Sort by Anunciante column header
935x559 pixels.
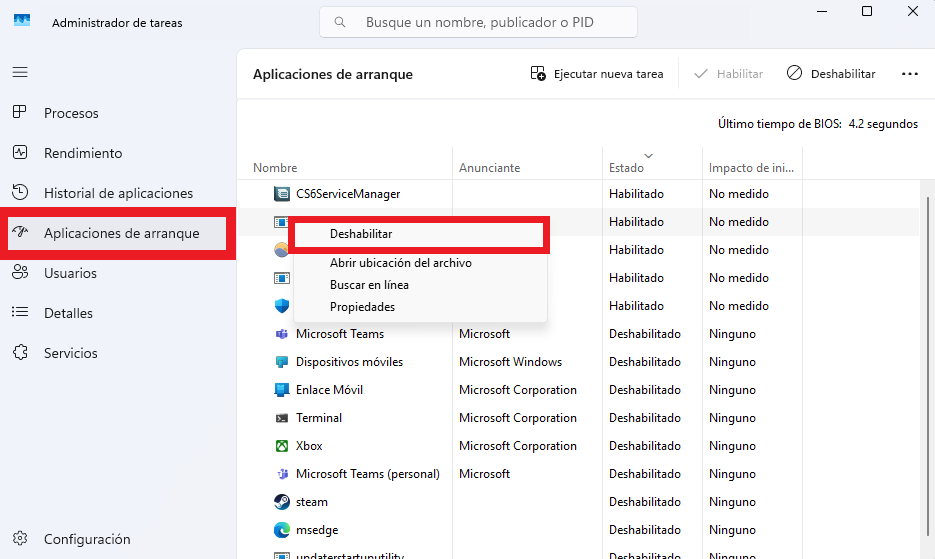coord(489,168)
